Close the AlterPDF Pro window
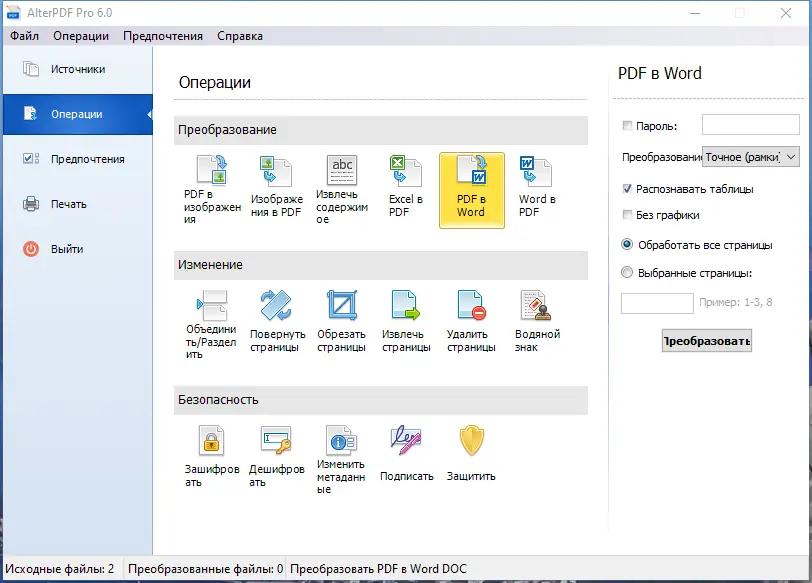The width and height of the screenshot is (812, 583). point(786,13)
